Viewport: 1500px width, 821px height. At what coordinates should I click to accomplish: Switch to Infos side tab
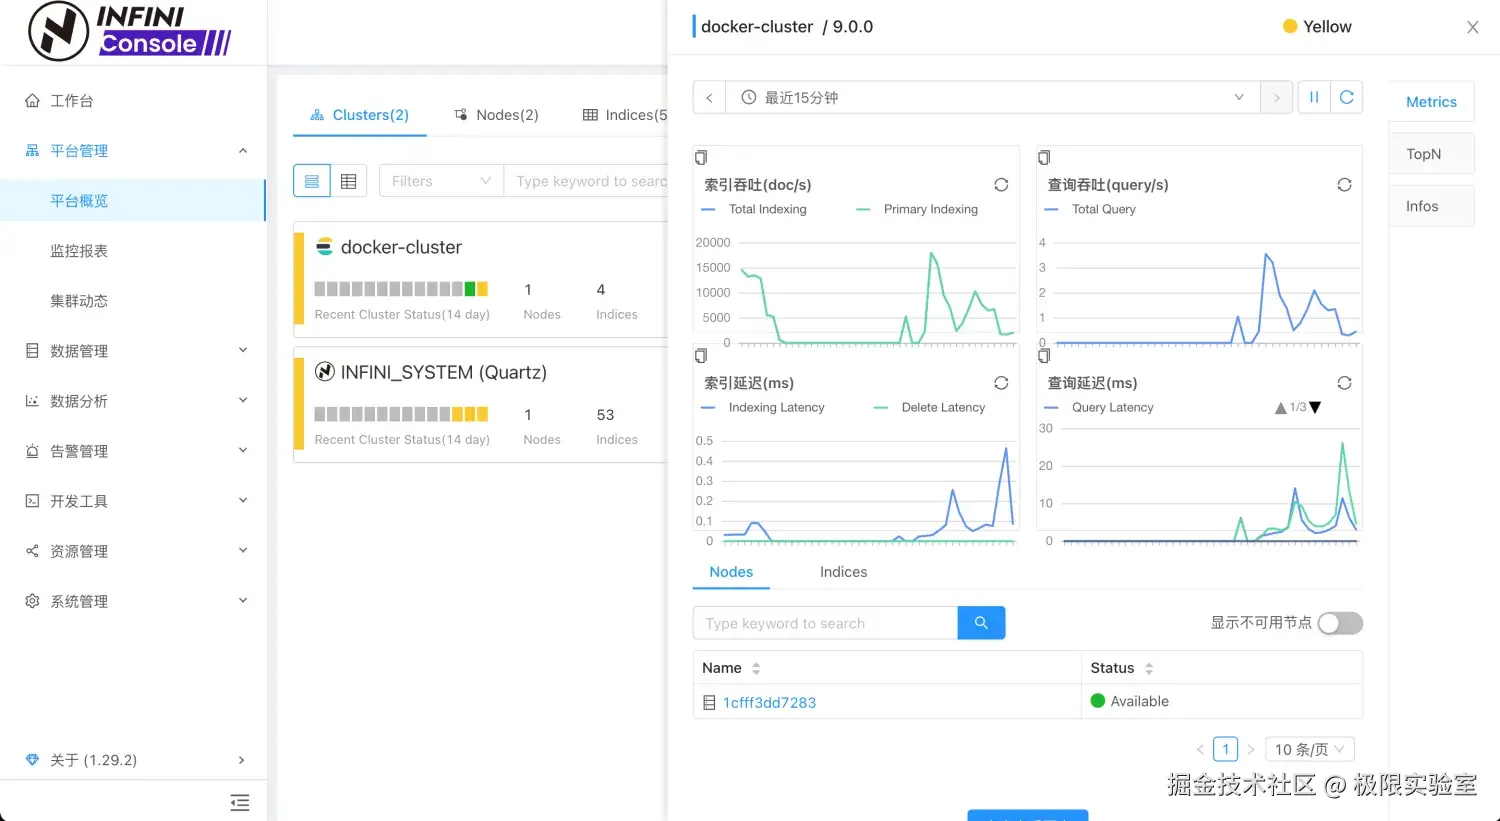[1431, 206]
